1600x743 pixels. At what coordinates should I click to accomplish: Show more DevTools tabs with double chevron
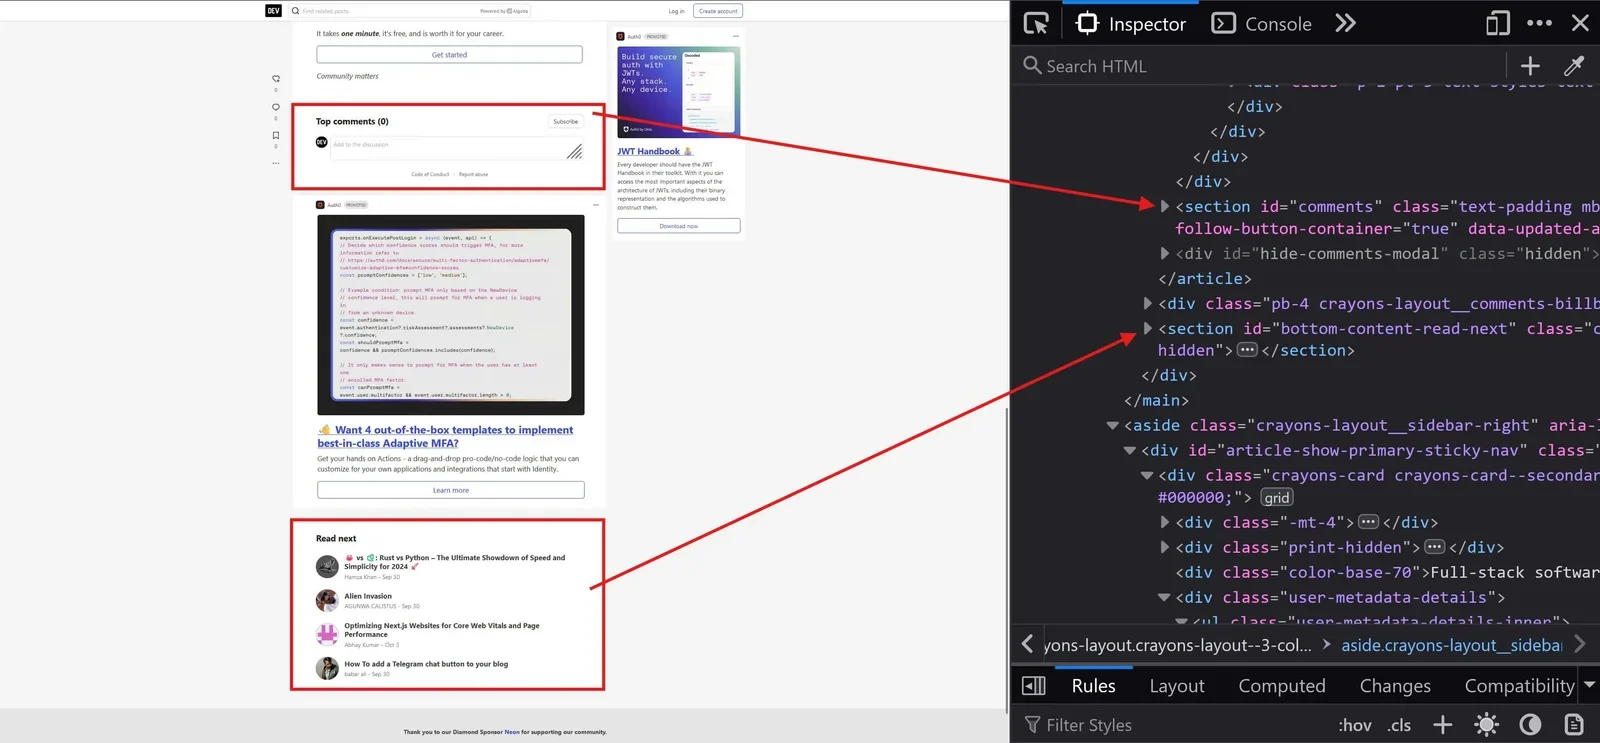pos(1346,23)
